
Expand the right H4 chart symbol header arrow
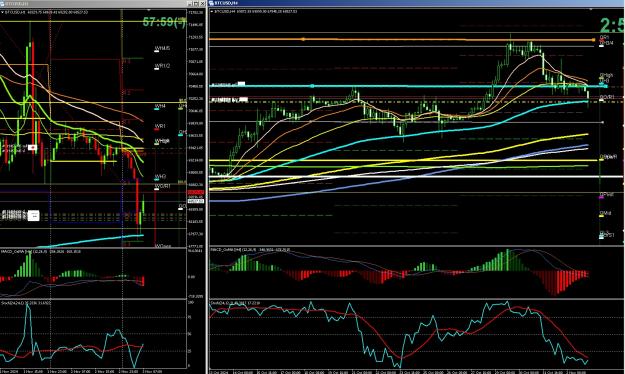pyautogui.click(x=212, y=12)
